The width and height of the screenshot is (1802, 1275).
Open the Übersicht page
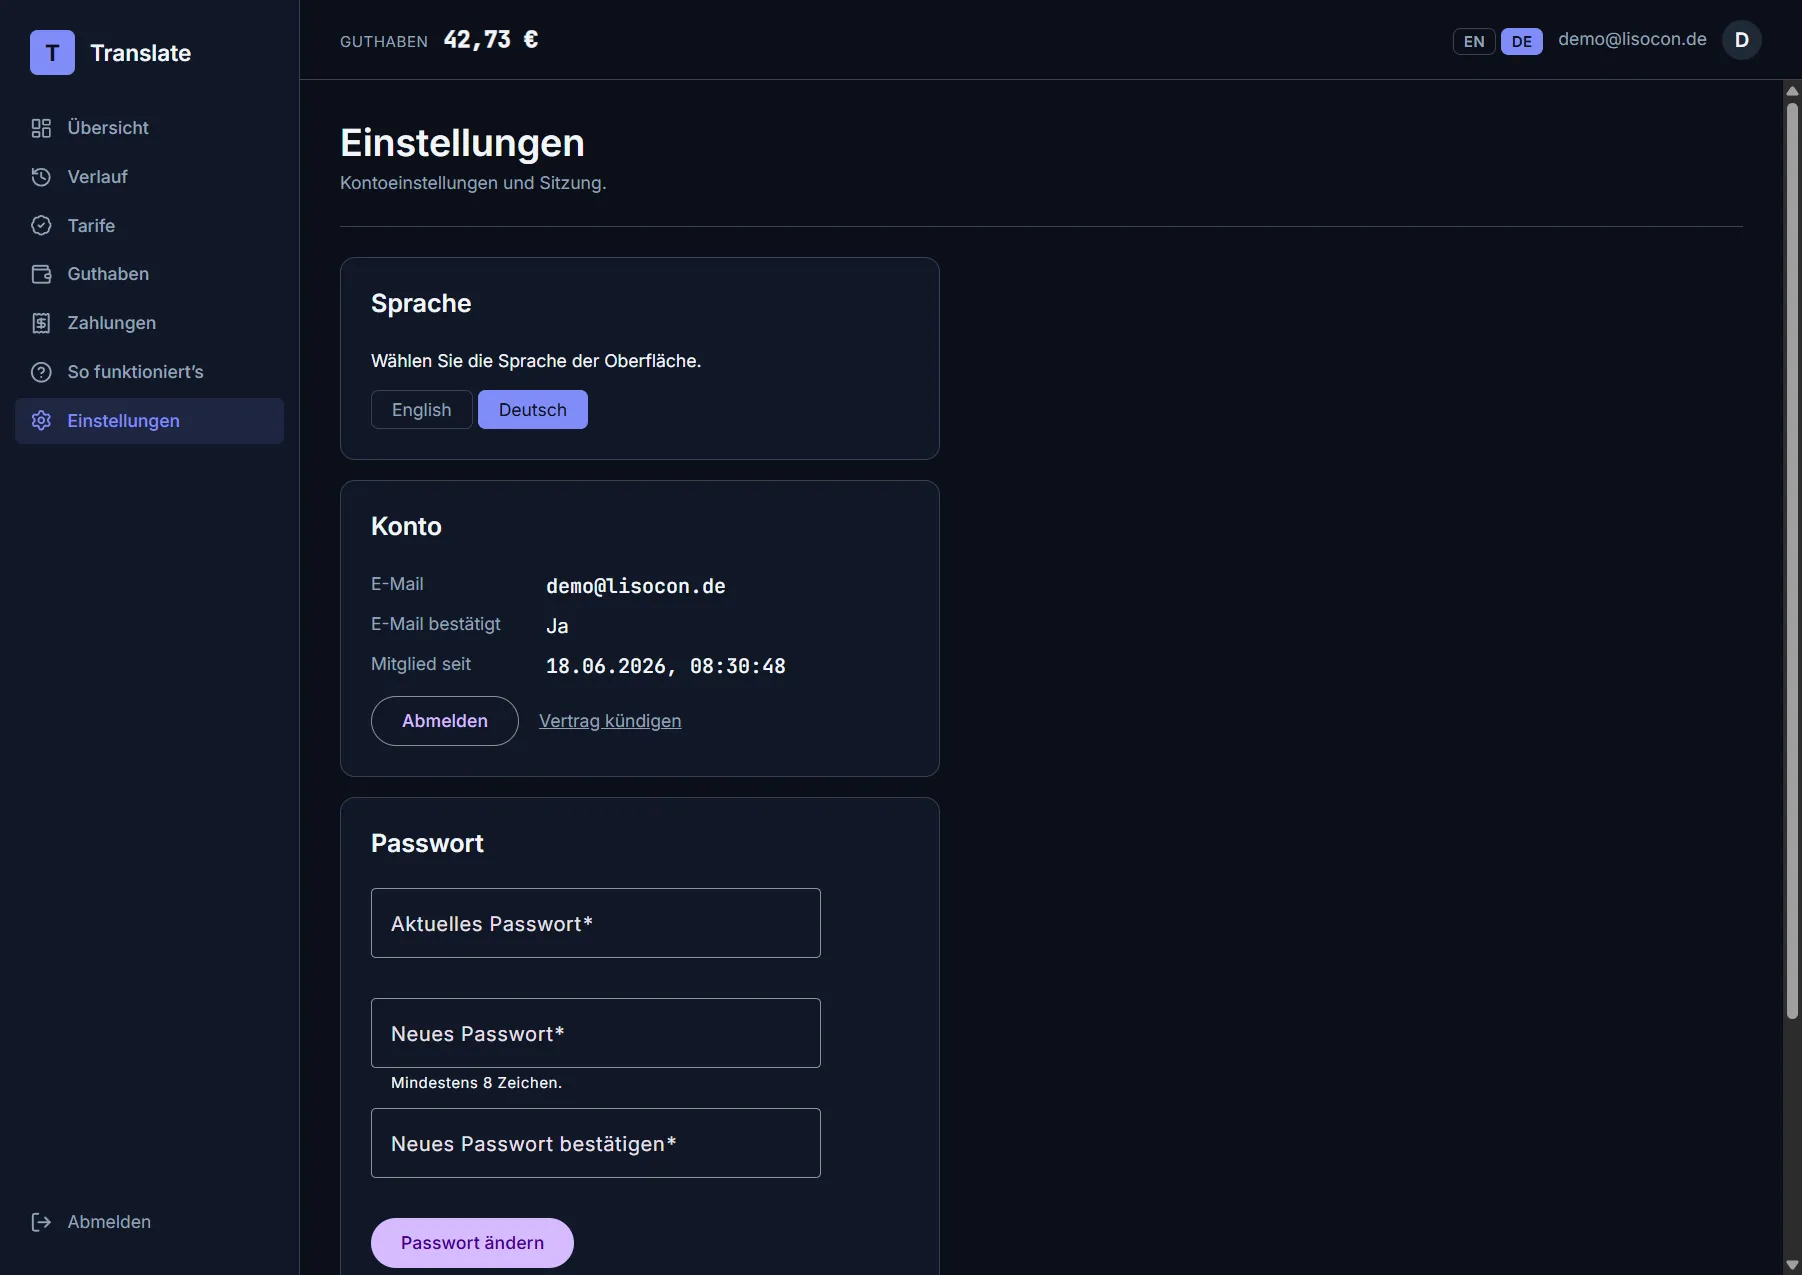[x=150, y=128]
